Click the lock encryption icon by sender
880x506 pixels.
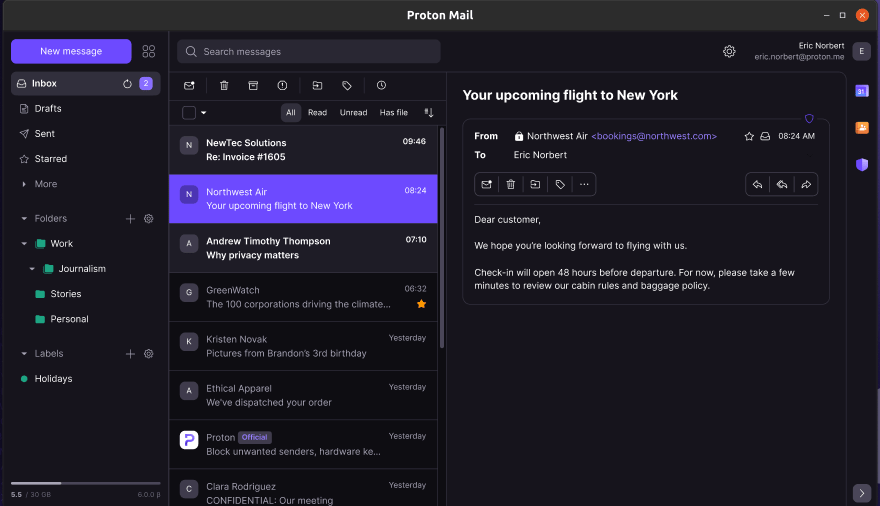(x=519, y=136)
